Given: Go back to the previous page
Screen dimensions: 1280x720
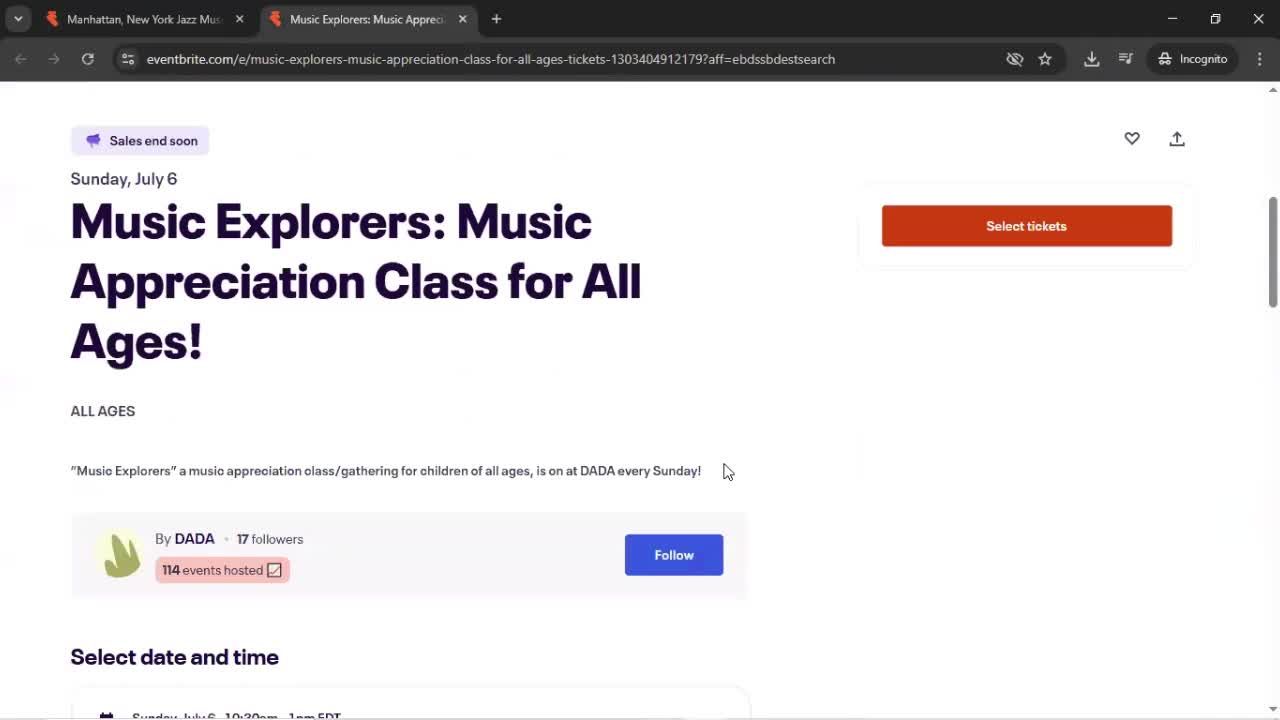Looking at the screenshot, I should tap(21, 59).
